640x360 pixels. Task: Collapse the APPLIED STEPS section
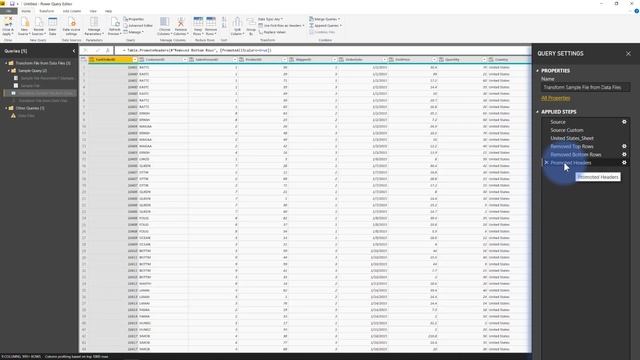tap(538, 111)
